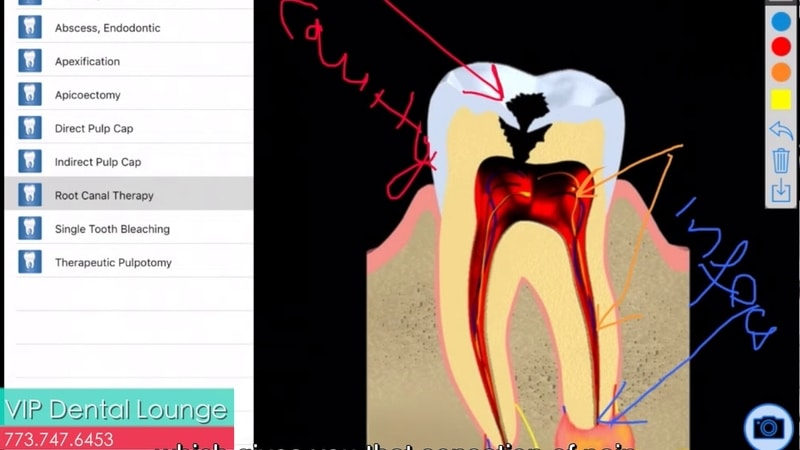Screen dimensions: 800x450
Task: Save the drawing with download icon
Action: tap(781, 190)
